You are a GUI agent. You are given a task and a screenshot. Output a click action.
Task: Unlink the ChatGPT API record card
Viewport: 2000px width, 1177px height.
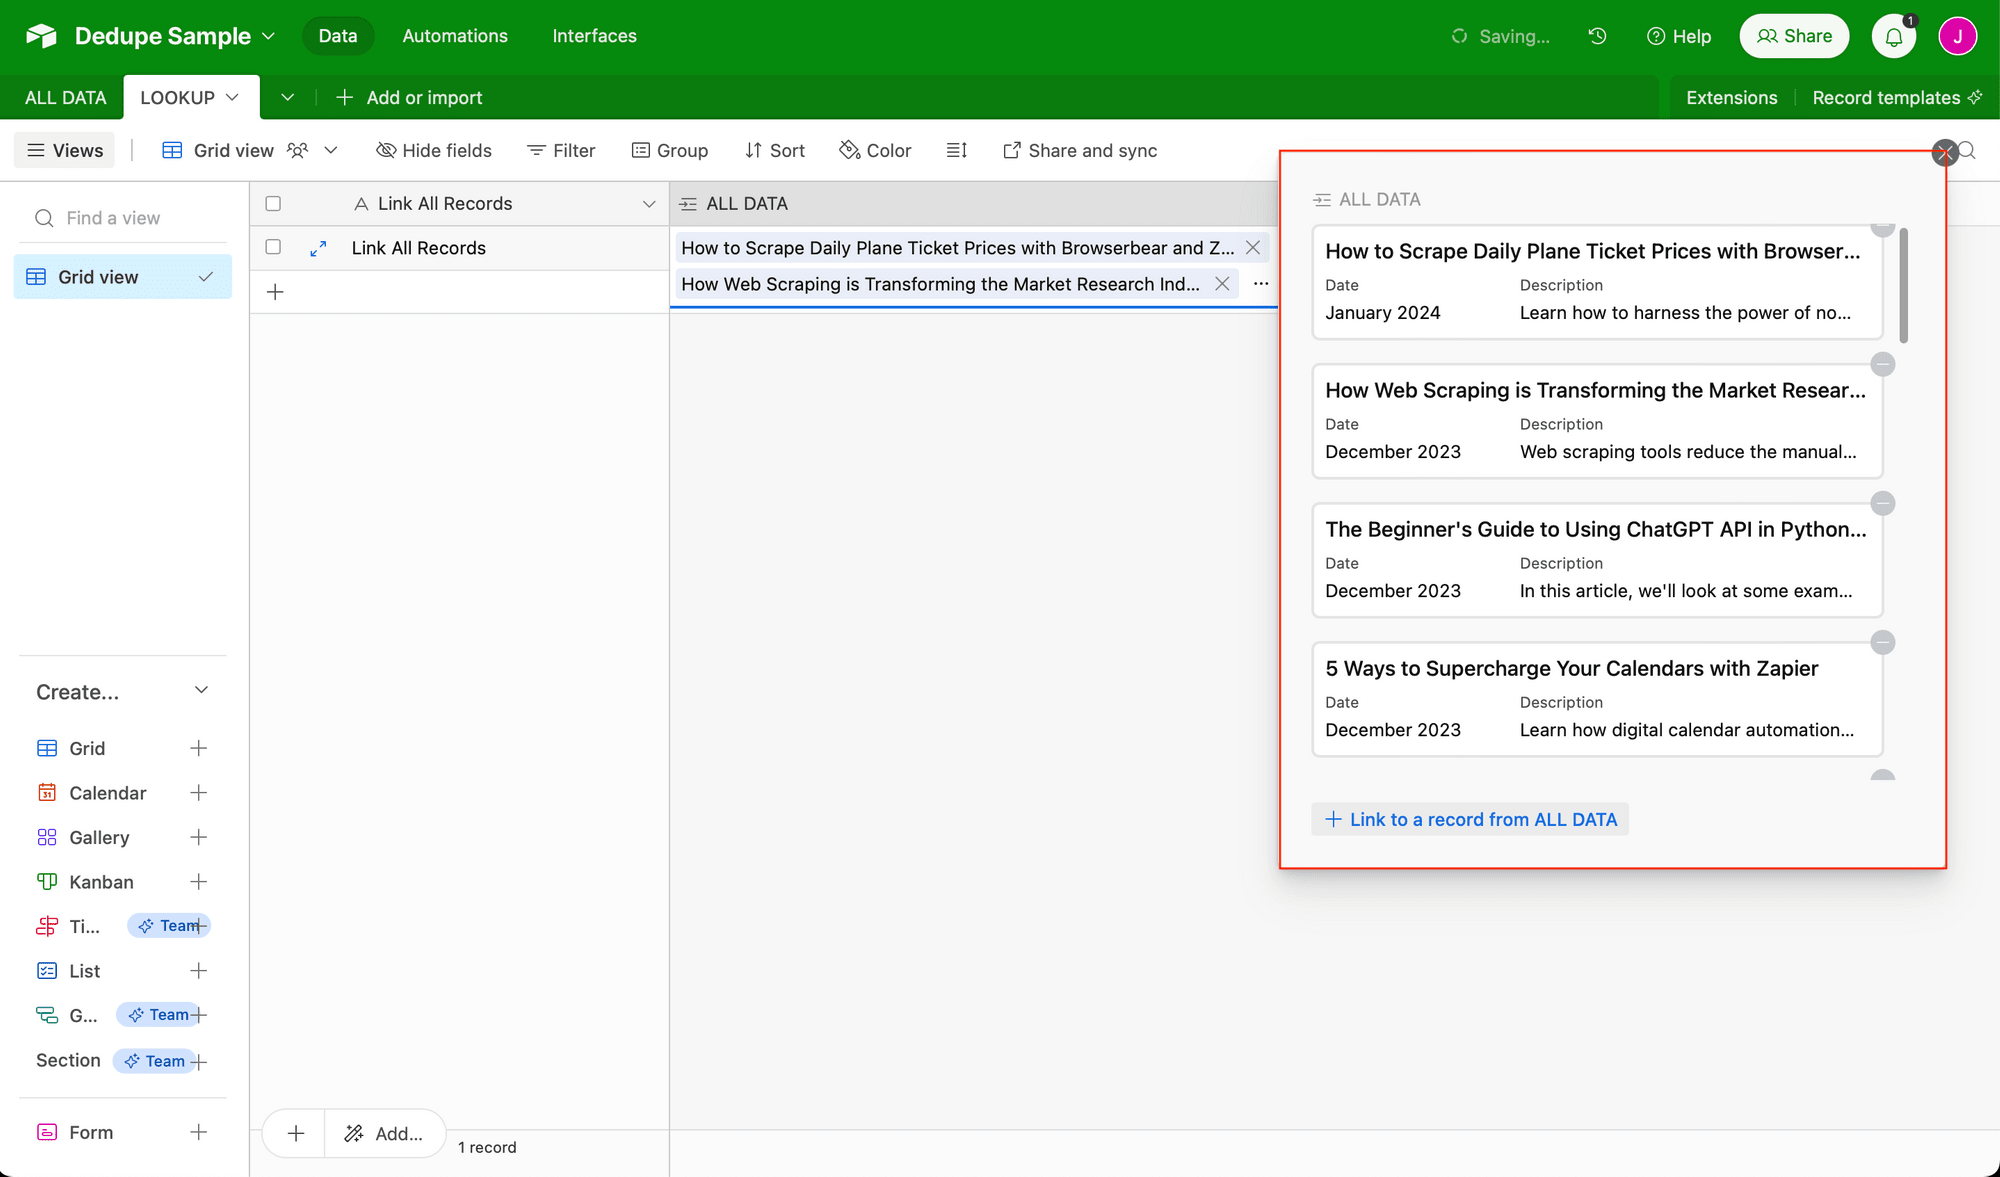click(x=1882, y=504)
